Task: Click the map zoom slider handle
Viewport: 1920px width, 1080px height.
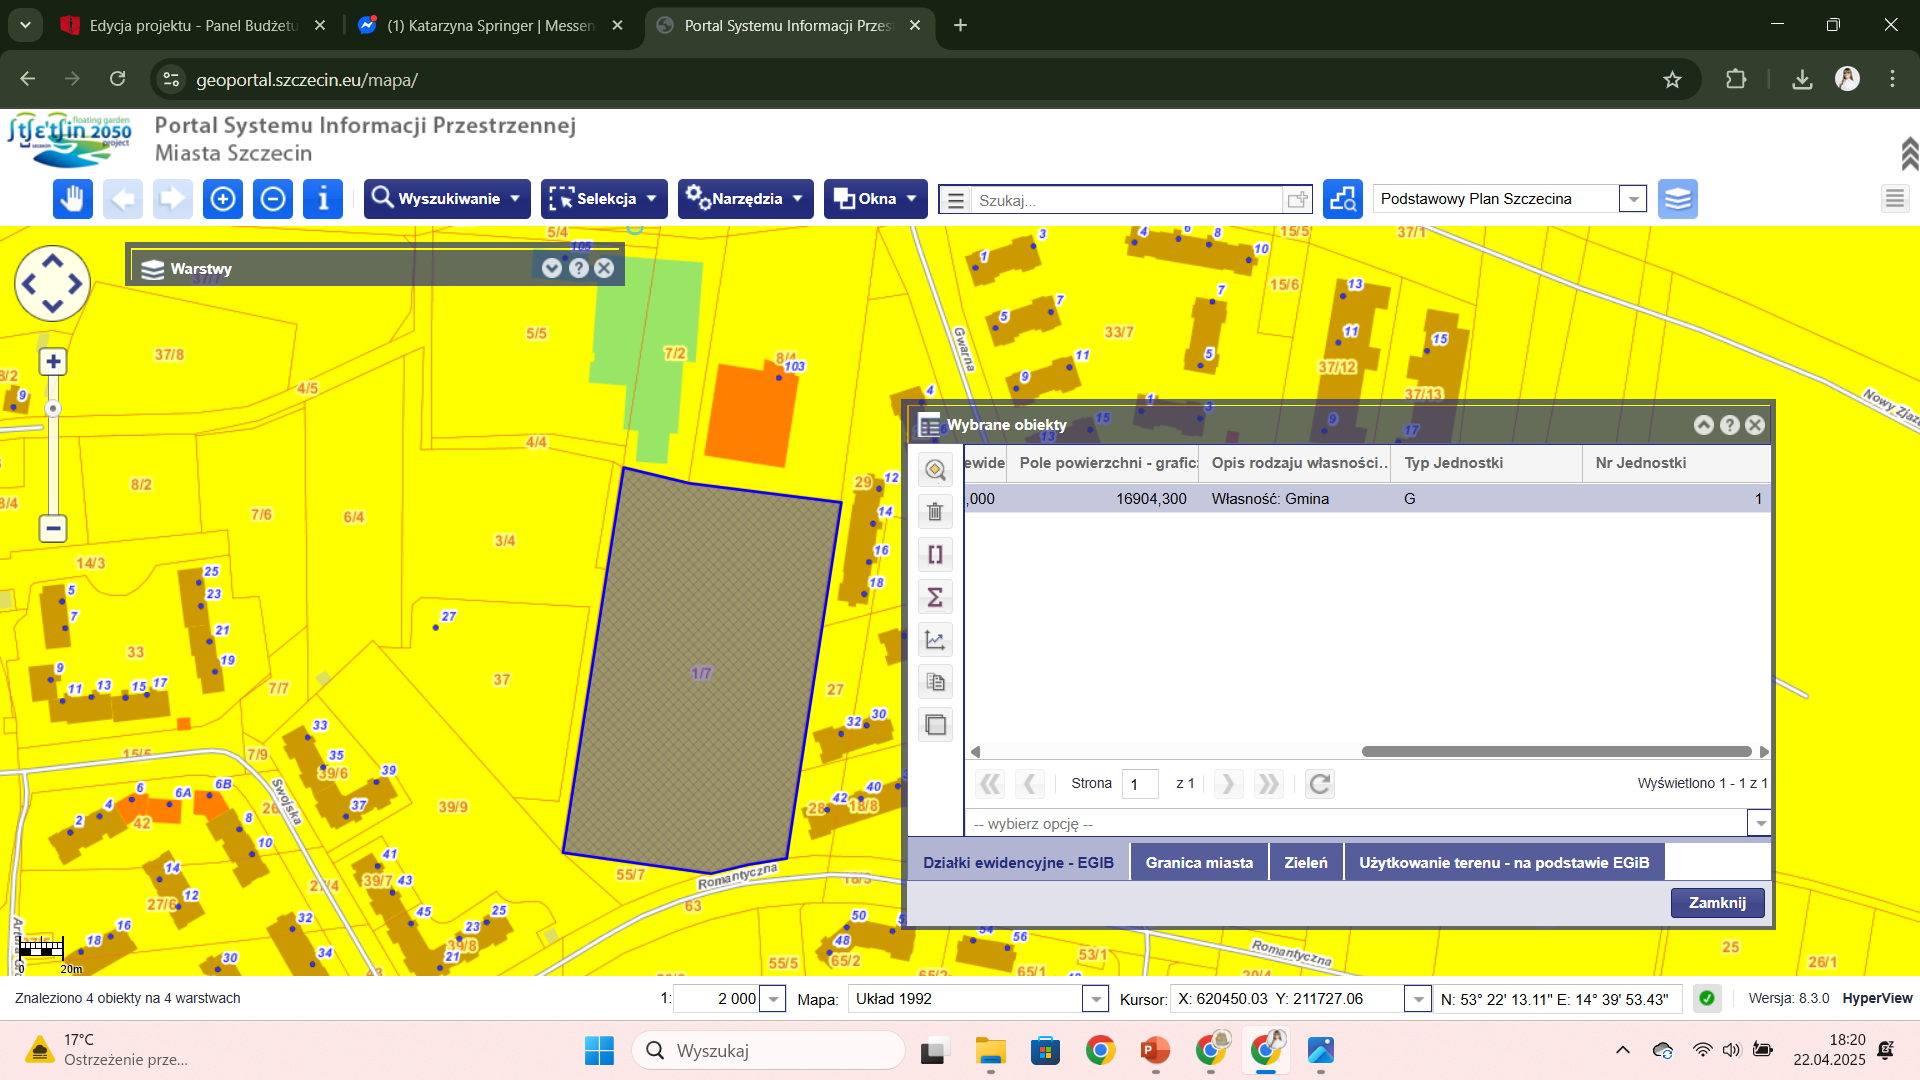Action: pos(53,408)
